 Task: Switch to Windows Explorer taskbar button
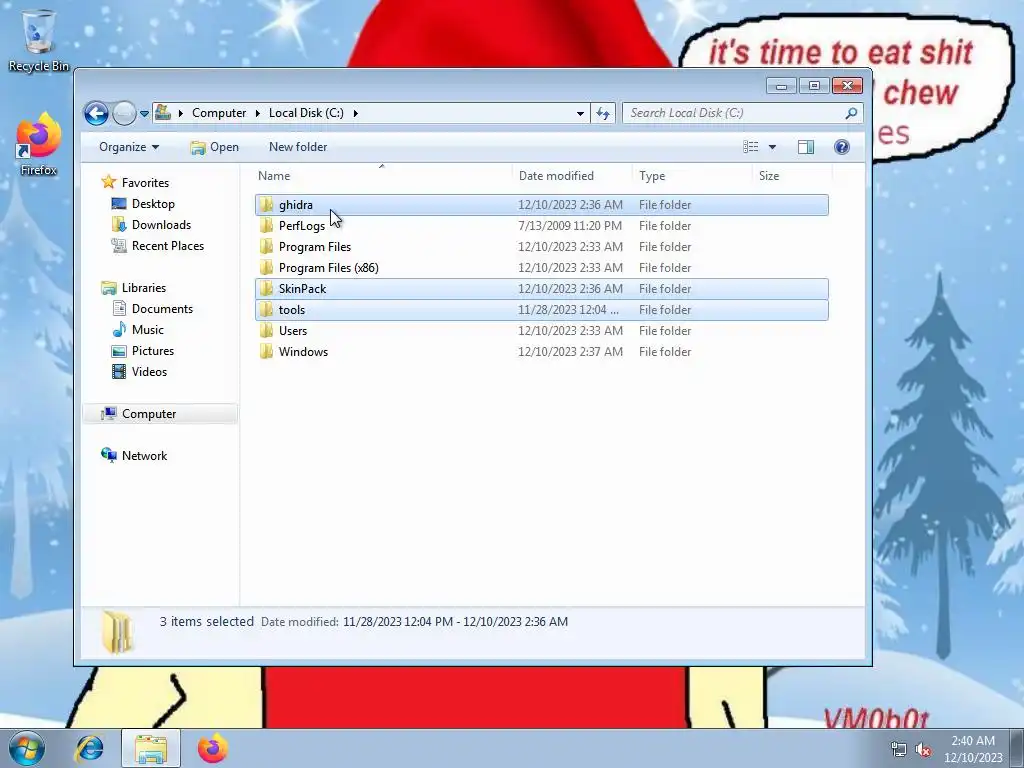(x=150, y=748)
